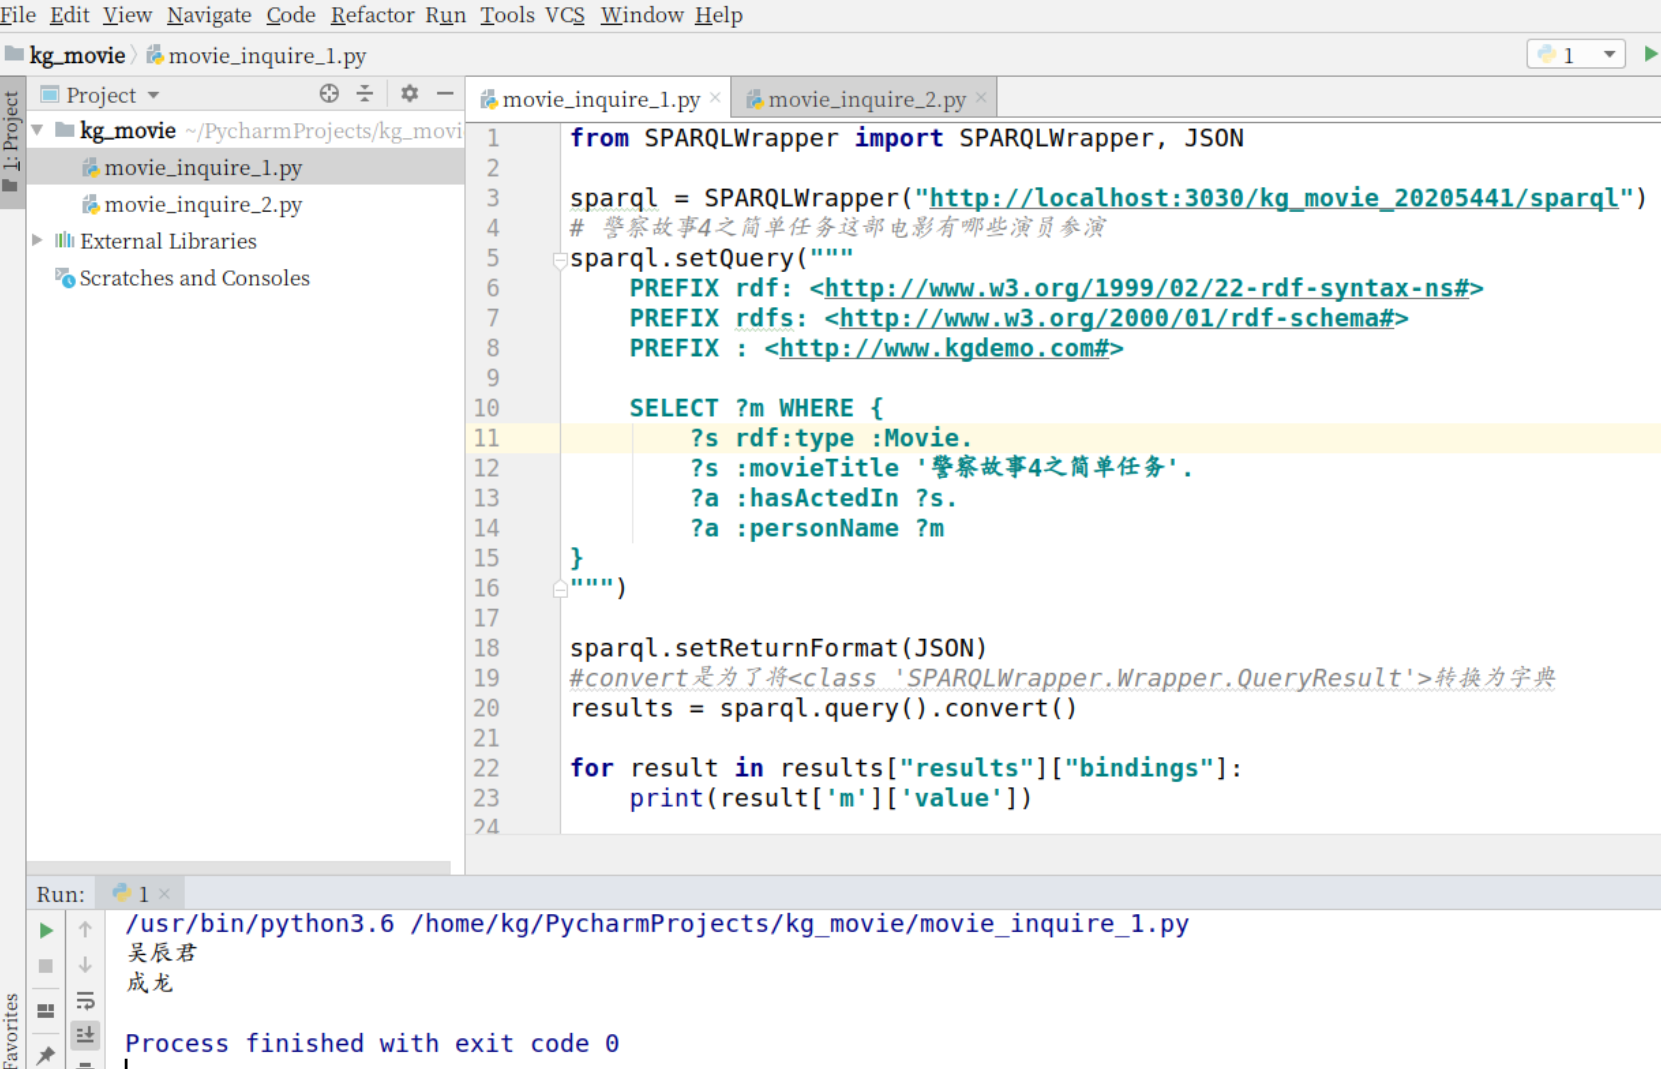The width and height of the screenshot is (1661, 1069).
Task: Select Scratches and Consoles item
Action: tap(194, 278)
